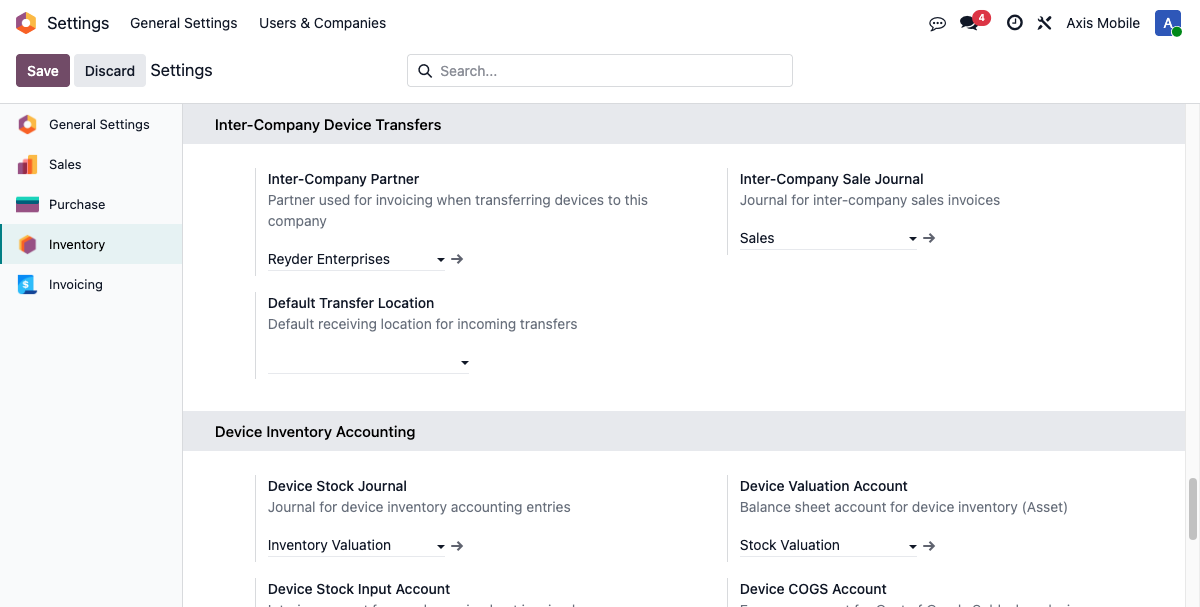Open the developer tools icon
The image size is (1200, 607).
pyautogui.click(x=1044, y=23)
